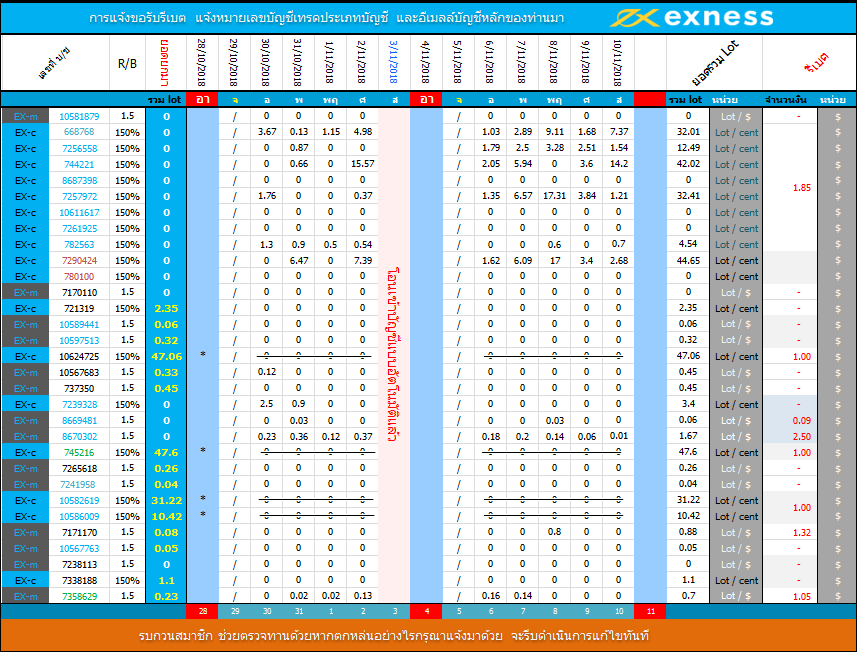Select yellow carried lot value 1.1
This screenshot has width=857, height=652.
point(166,580)
